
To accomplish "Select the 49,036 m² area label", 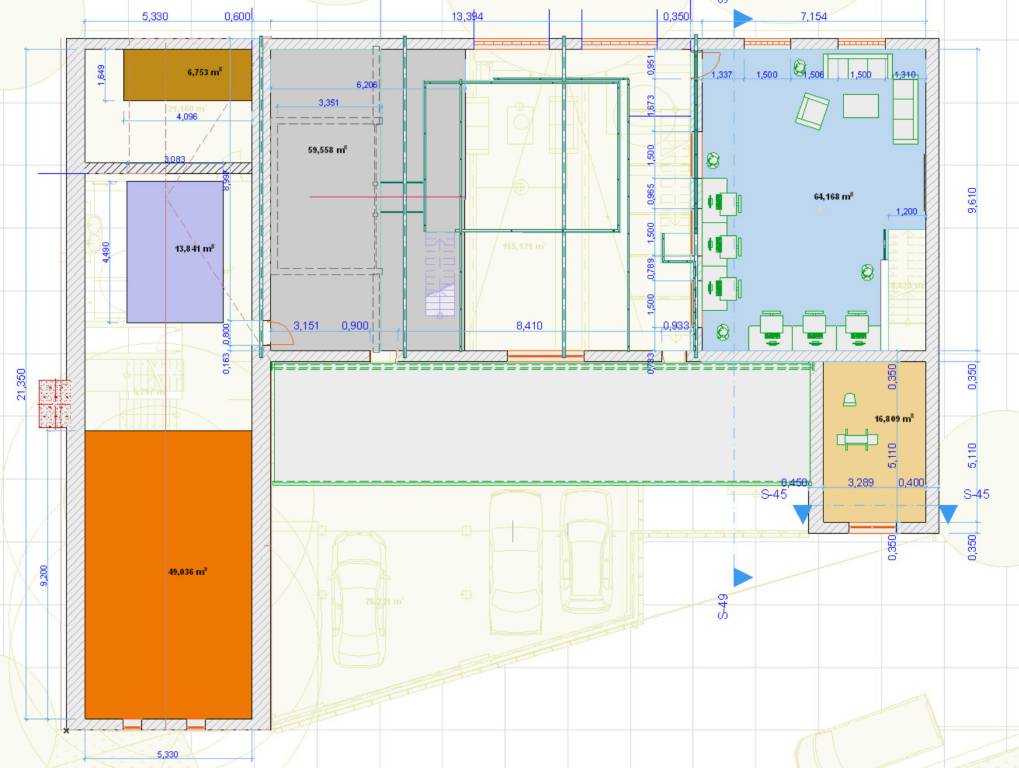I will click(x=187, y=572).
